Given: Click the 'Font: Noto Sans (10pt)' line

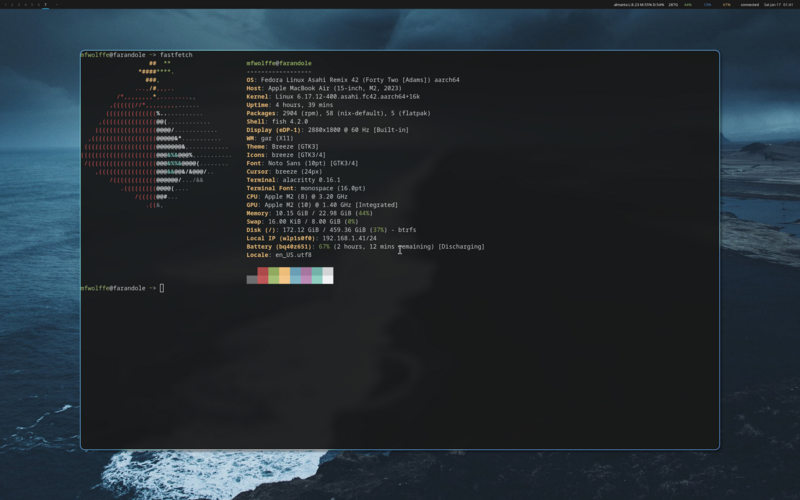Looking at the screenshot, I should (x=302, y=163).
